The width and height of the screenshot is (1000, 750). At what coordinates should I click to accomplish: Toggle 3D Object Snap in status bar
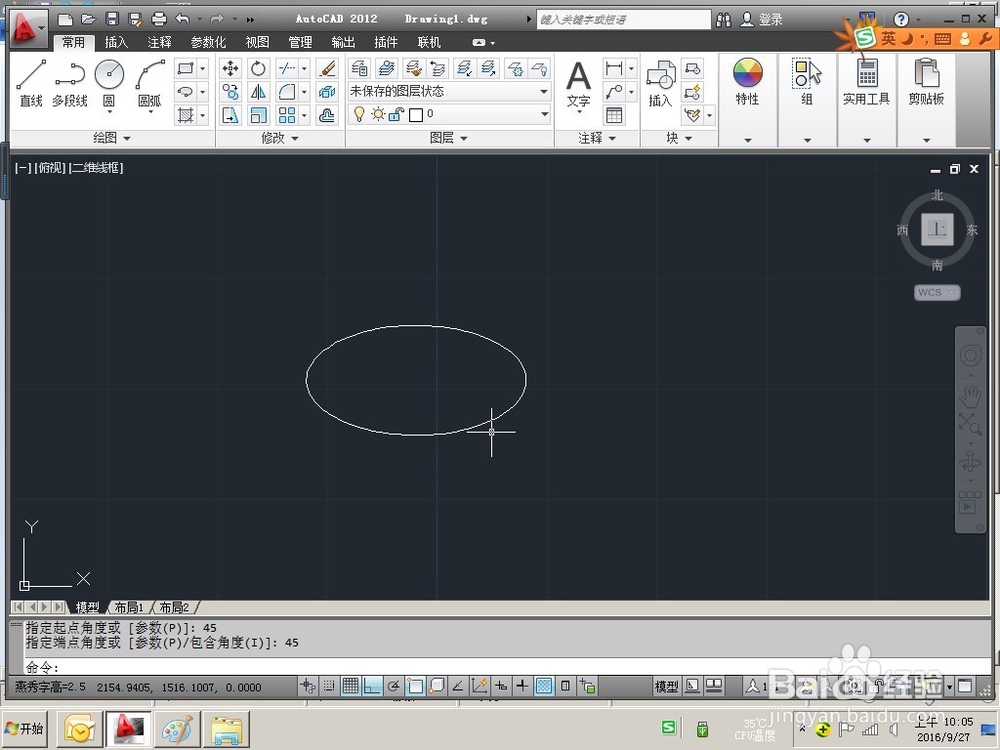coord(437,686)
